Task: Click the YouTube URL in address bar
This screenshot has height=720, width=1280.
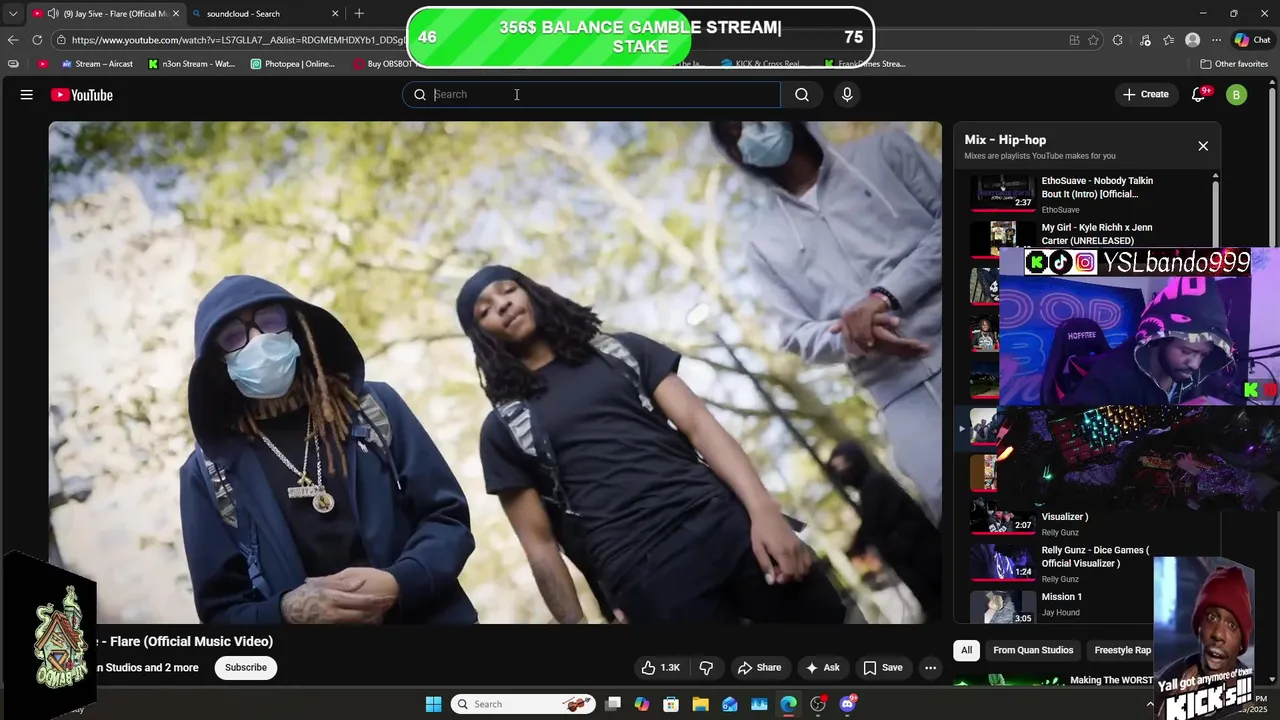Action: tap(240, 40)
